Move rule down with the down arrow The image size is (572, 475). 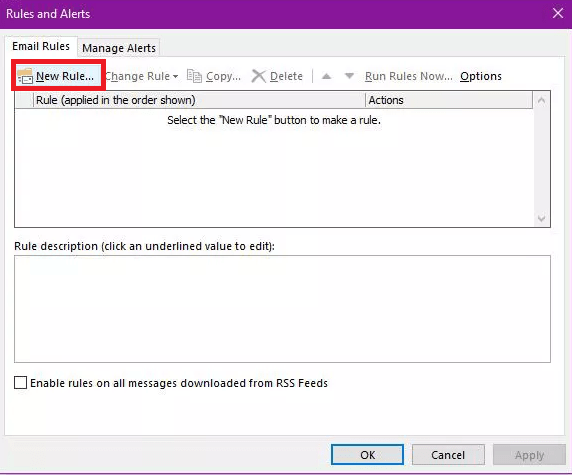pyautogui.click(x=349, y=76)
